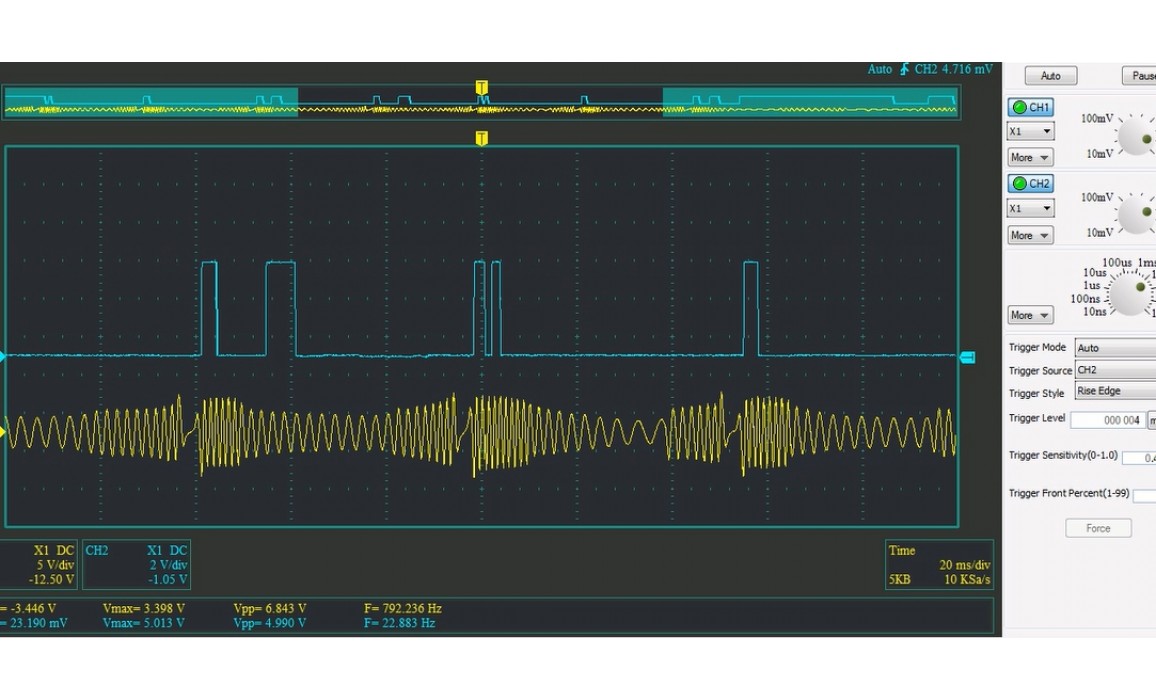Click the yellow T trigger marker above main graph
1156x700 pixels.
coord(481,138)
